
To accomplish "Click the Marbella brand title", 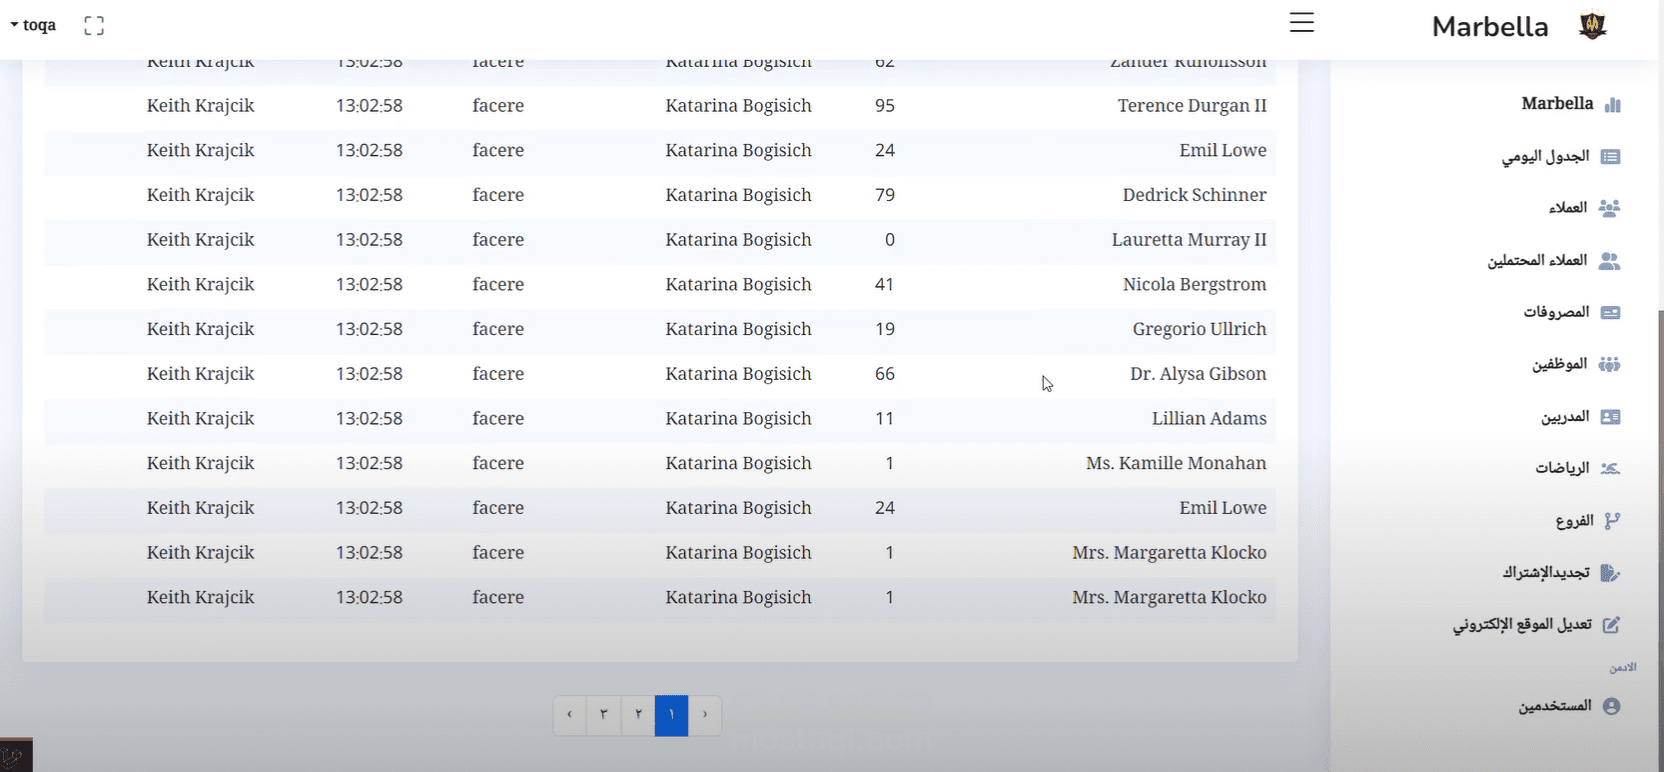I will (1490, 27).
